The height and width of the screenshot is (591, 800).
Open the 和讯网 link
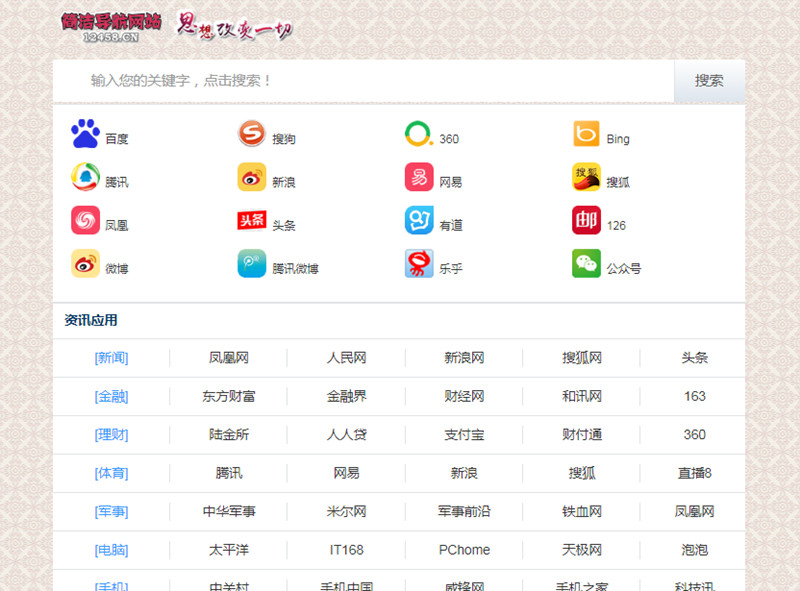click(x=582, y=397)
